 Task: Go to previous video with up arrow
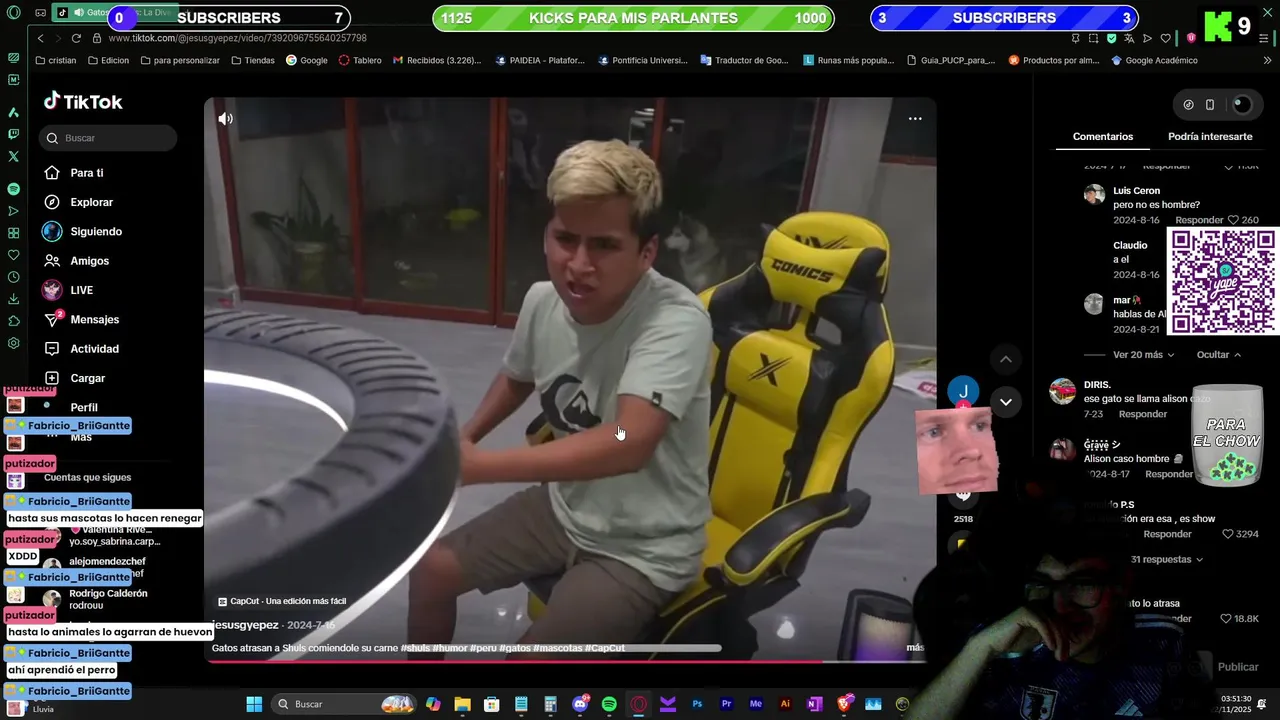pyautogui.click(x=1006, y=359)
